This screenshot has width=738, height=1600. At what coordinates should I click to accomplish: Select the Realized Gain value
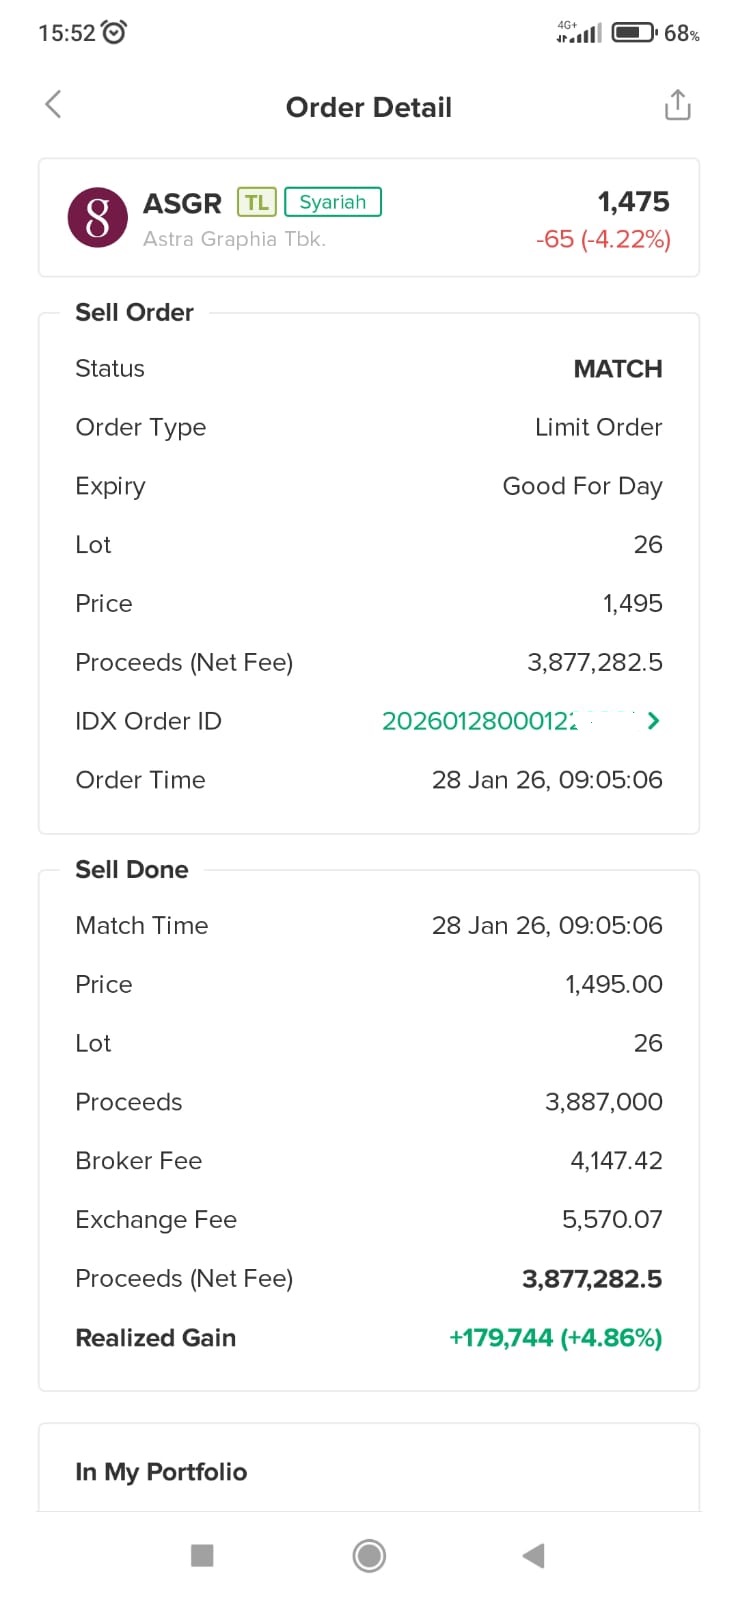[555, 1338]
